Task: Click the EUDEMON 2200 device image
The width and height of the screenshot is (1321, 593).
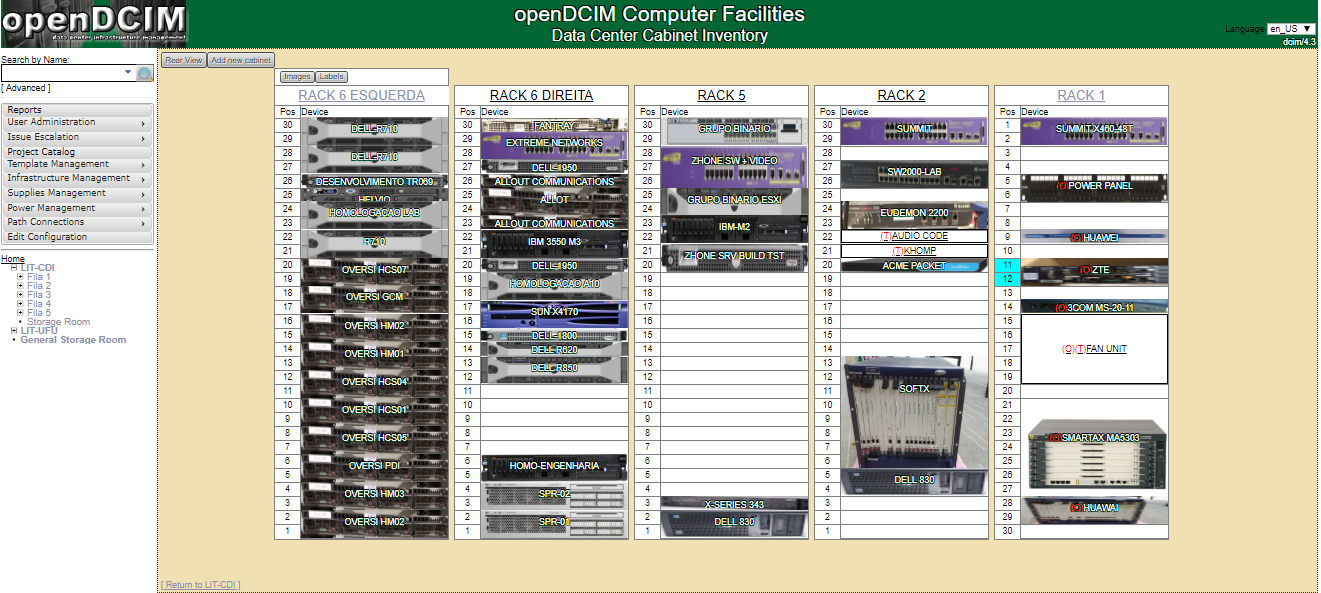Action: [914, 214]
